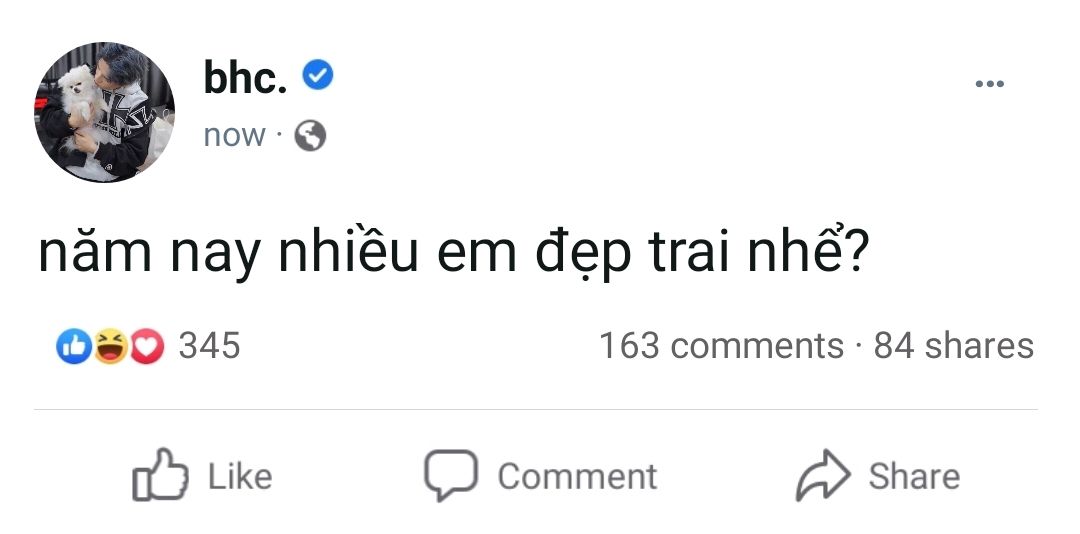The image size is (1080, 534).
Task: Hit the curved arrow Share icon
Action: 821,476
